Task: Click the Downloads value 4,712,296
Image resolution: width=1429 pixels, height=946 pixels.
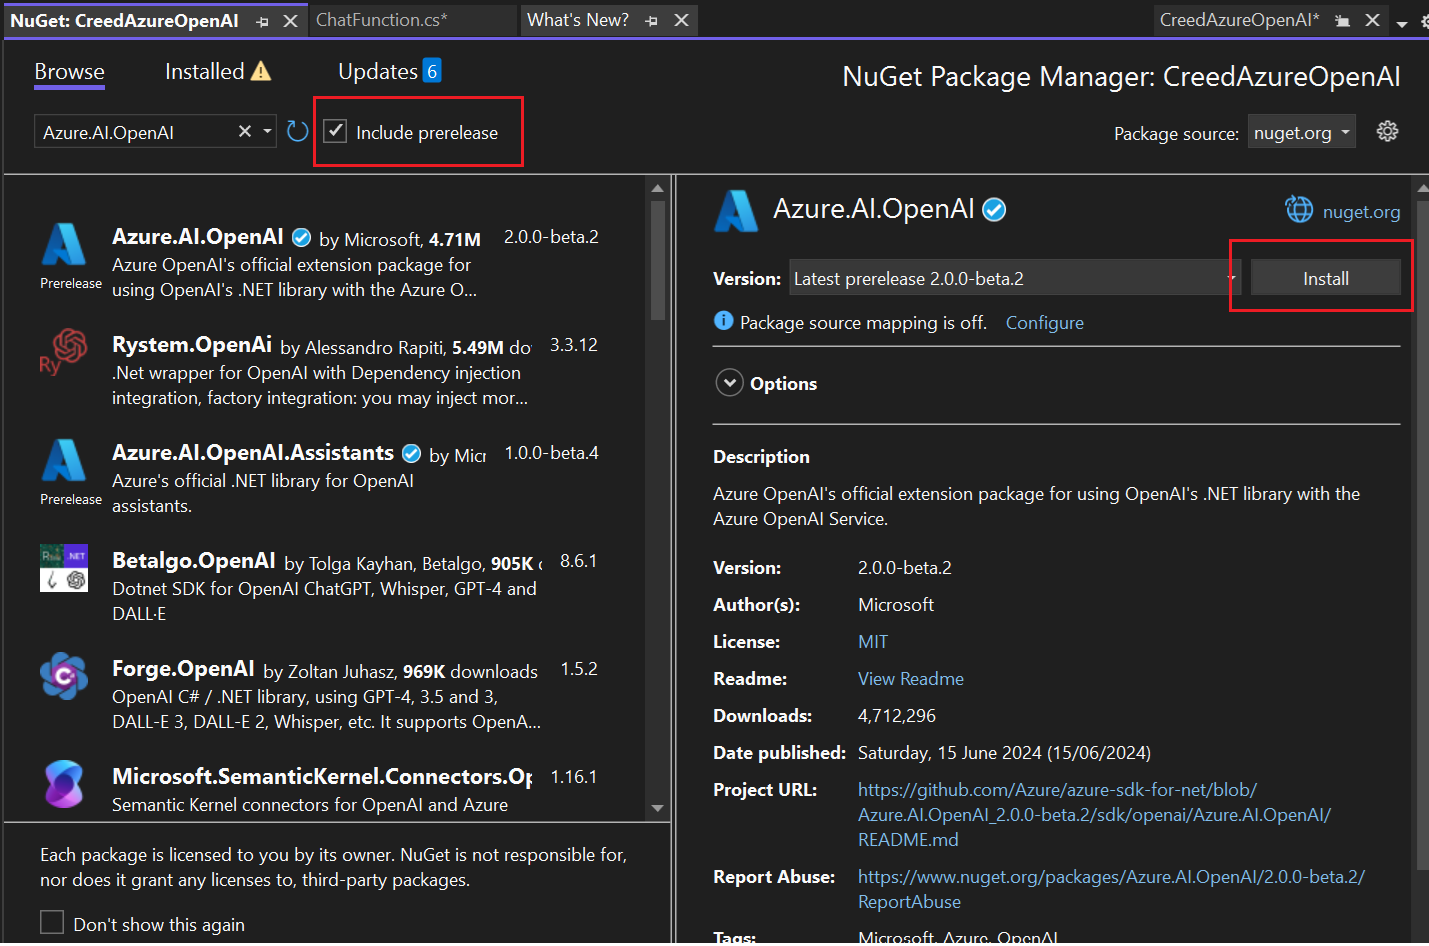Action: click(897, 716)
